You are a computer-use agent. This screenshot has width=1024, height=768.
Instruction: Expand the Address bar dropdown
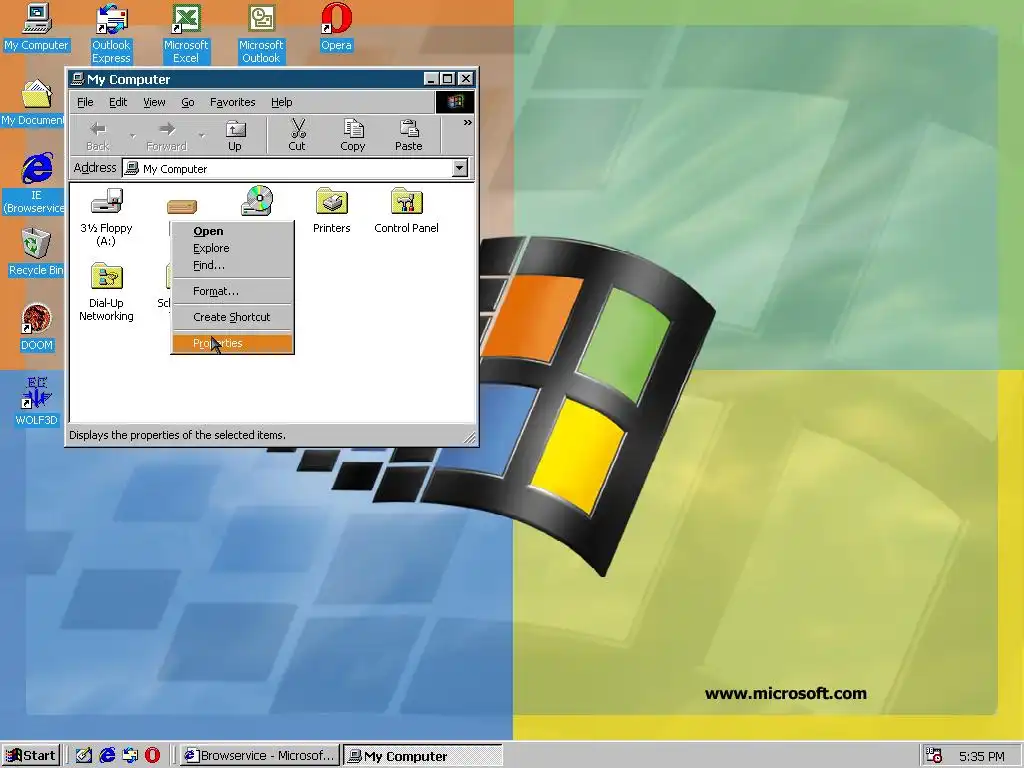pyautogui.click(x=460, y=168)
